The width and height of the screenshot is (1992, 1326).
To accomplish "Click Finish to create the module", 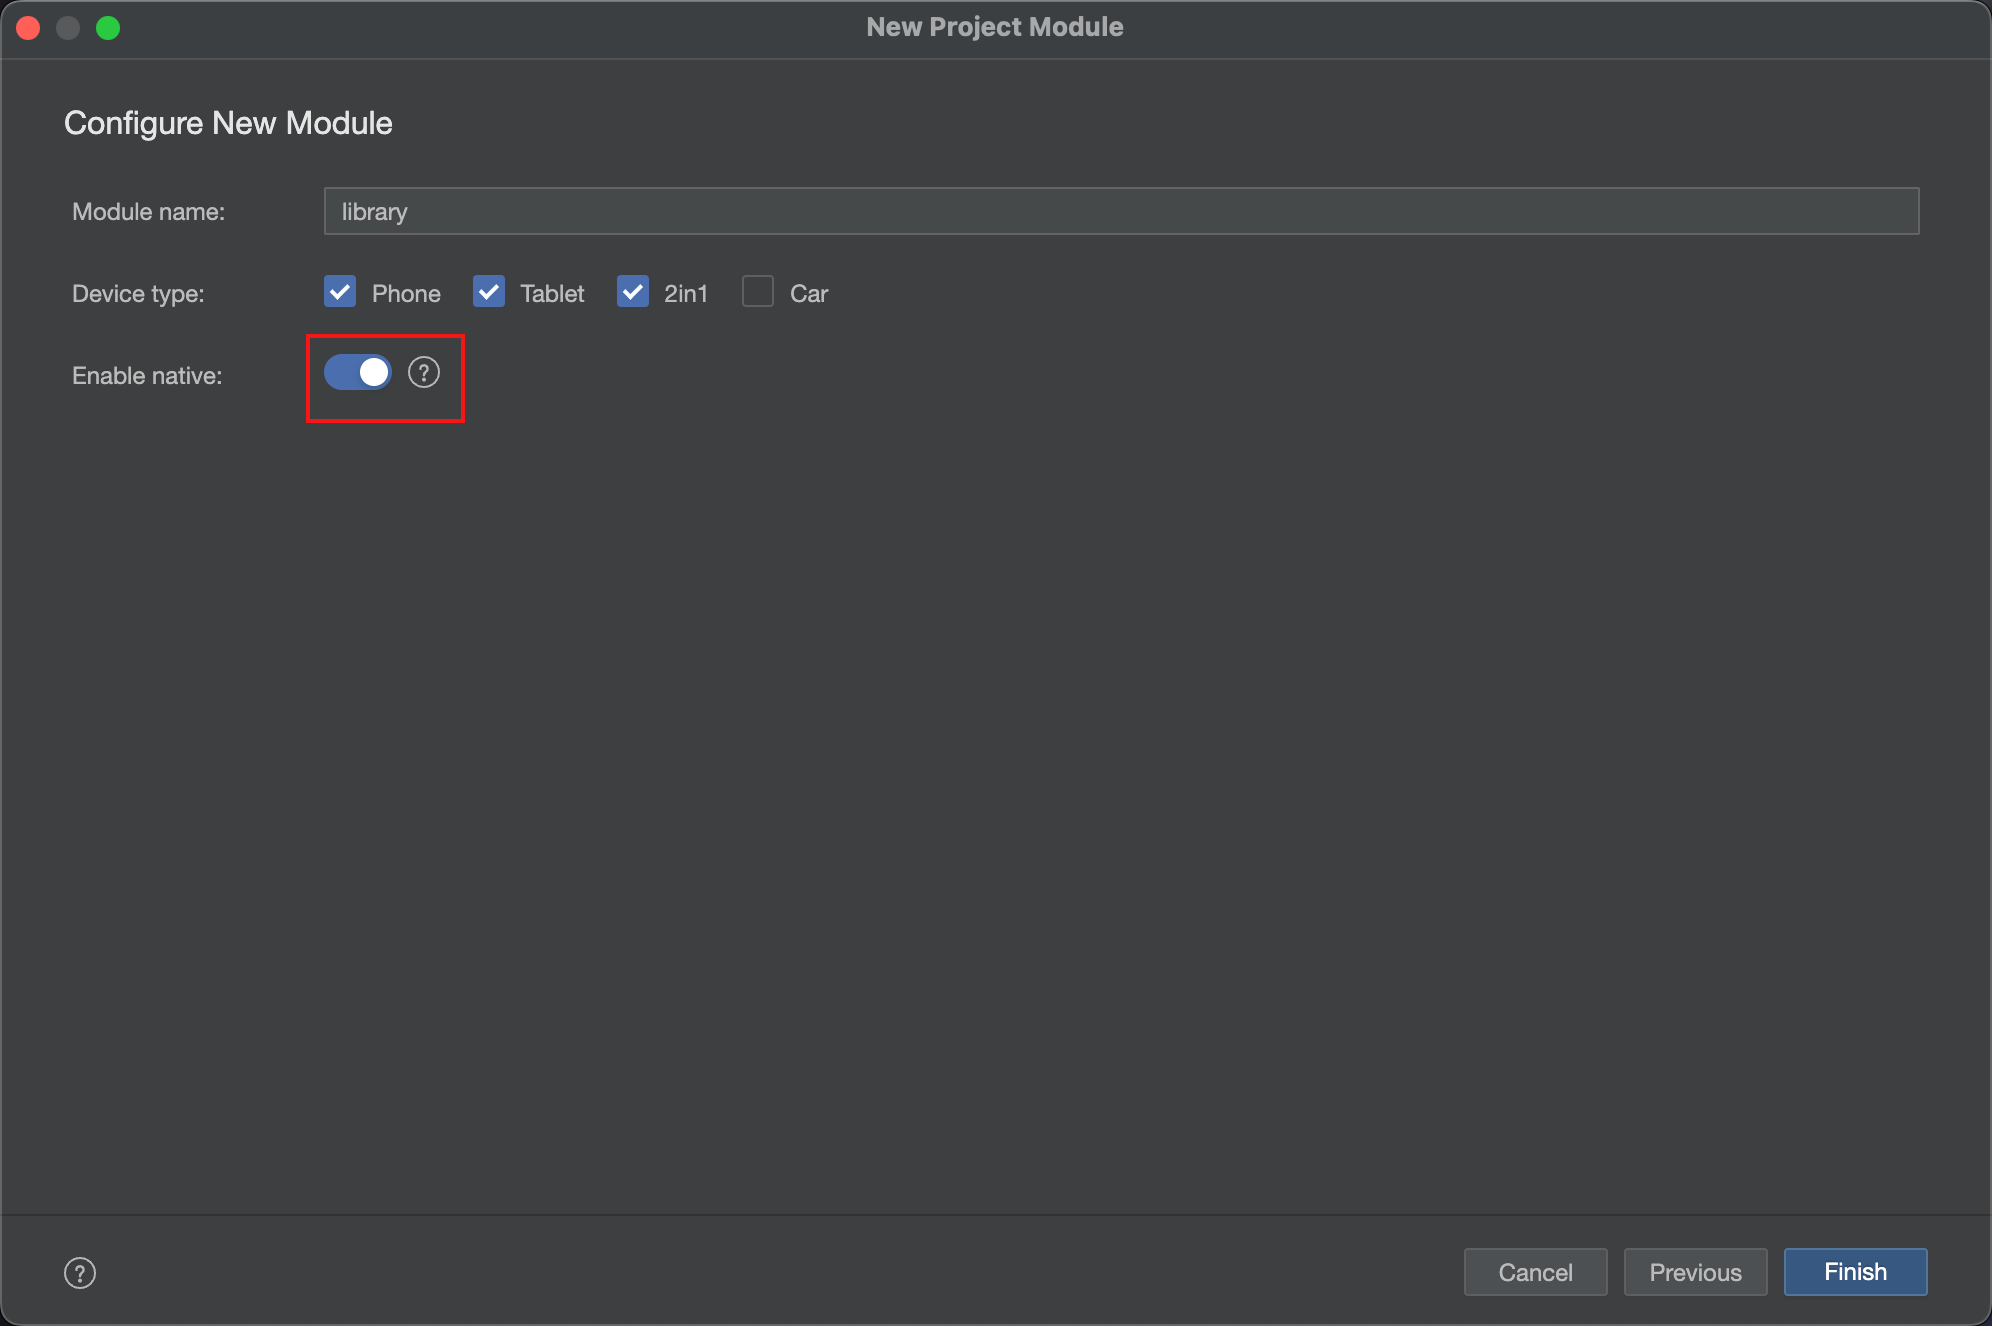I will tap(1855, 1272).
